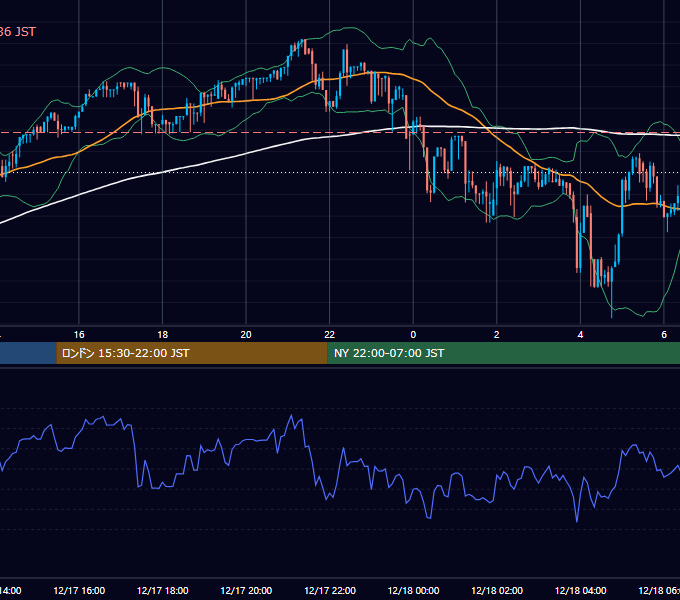This screenshot has height=600, width=680.
Task: Click the red JST timestamp label
Action: click(17, 32)
